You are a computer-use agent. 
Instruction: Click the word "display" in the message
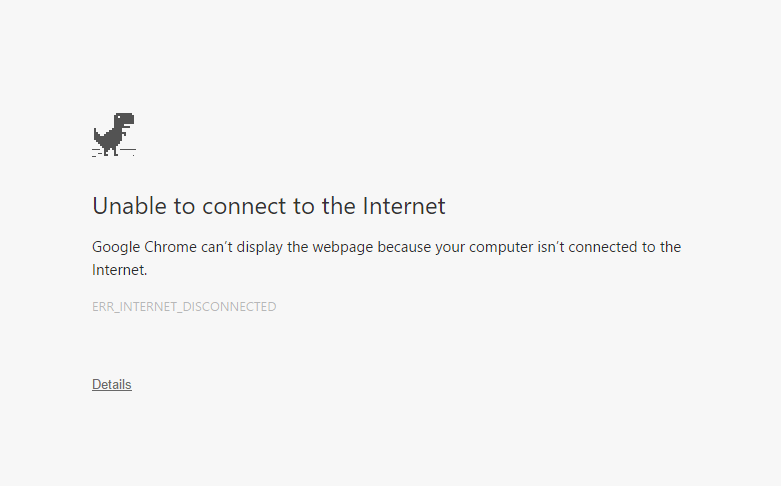click(263, 247)
